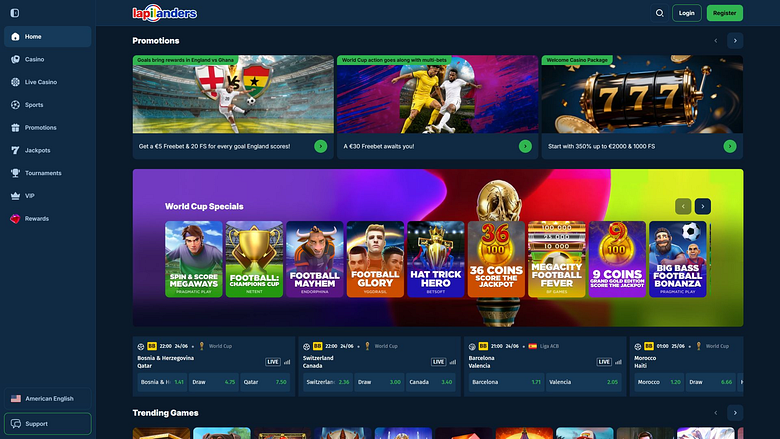Click LIVE badge on Switzerland vs Canada match
Screen dimensions: 780x439
pyautogui.click(x=438, y=362)
